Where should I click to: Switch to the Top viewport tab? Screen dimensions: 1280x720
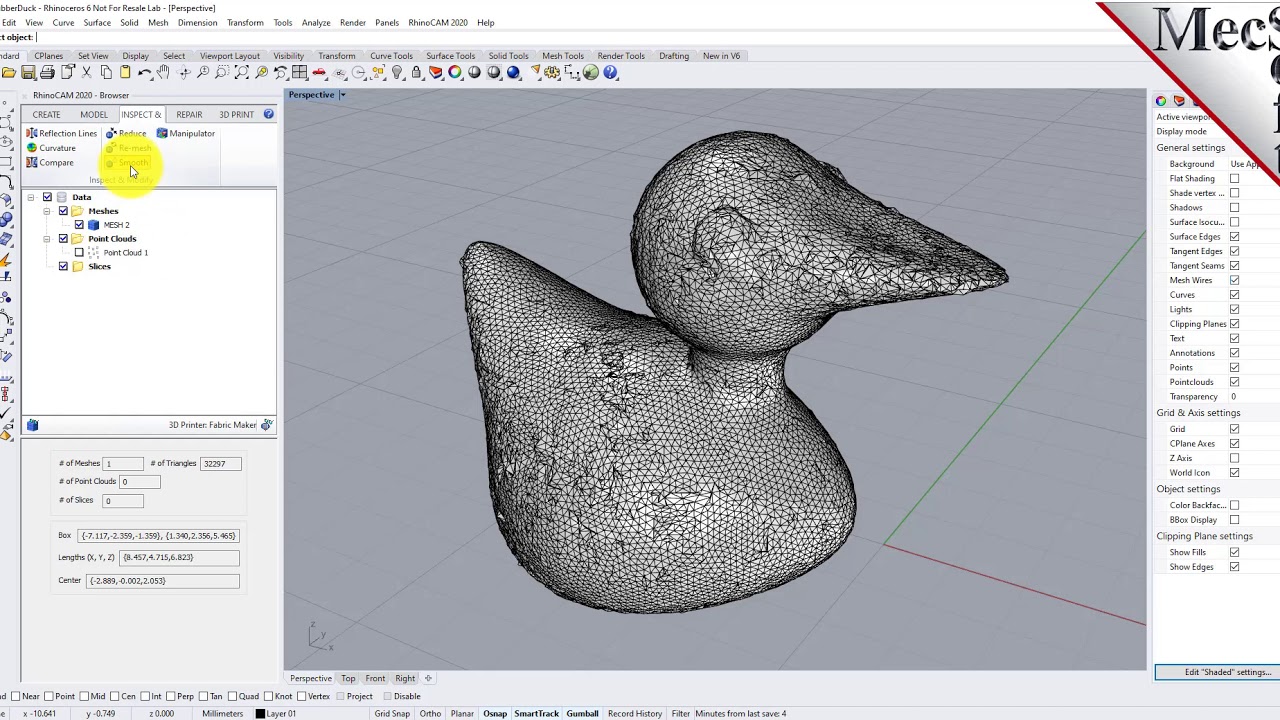pyautogui.click(x=348, y=678)
